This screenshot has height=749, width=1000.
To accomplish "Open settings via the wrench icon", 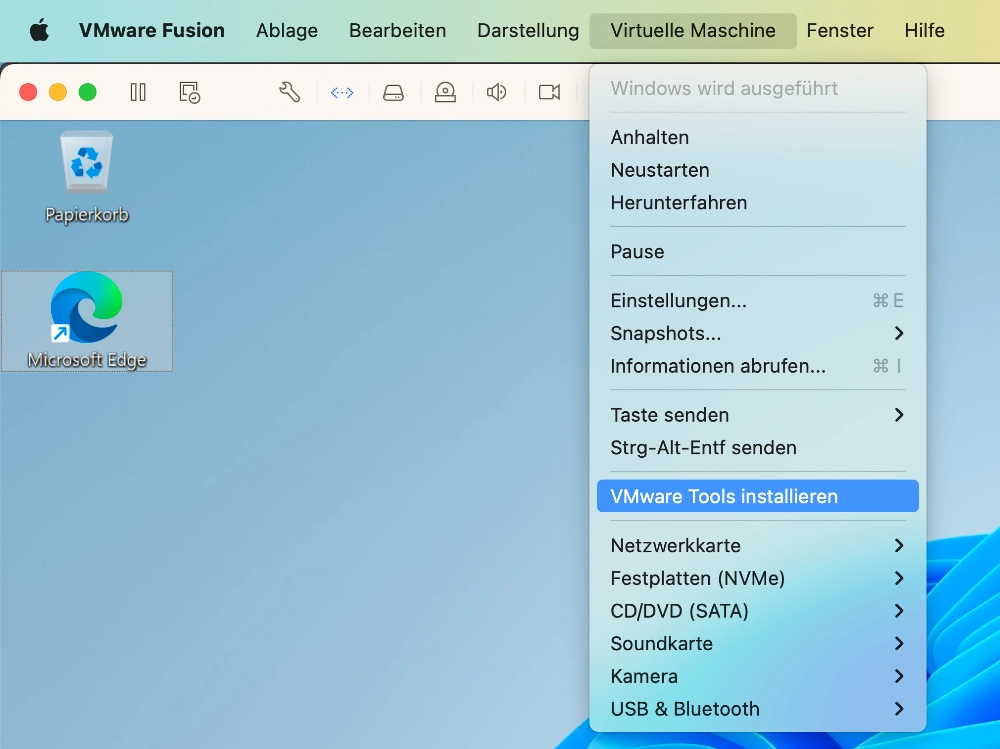I will point(290,93).
